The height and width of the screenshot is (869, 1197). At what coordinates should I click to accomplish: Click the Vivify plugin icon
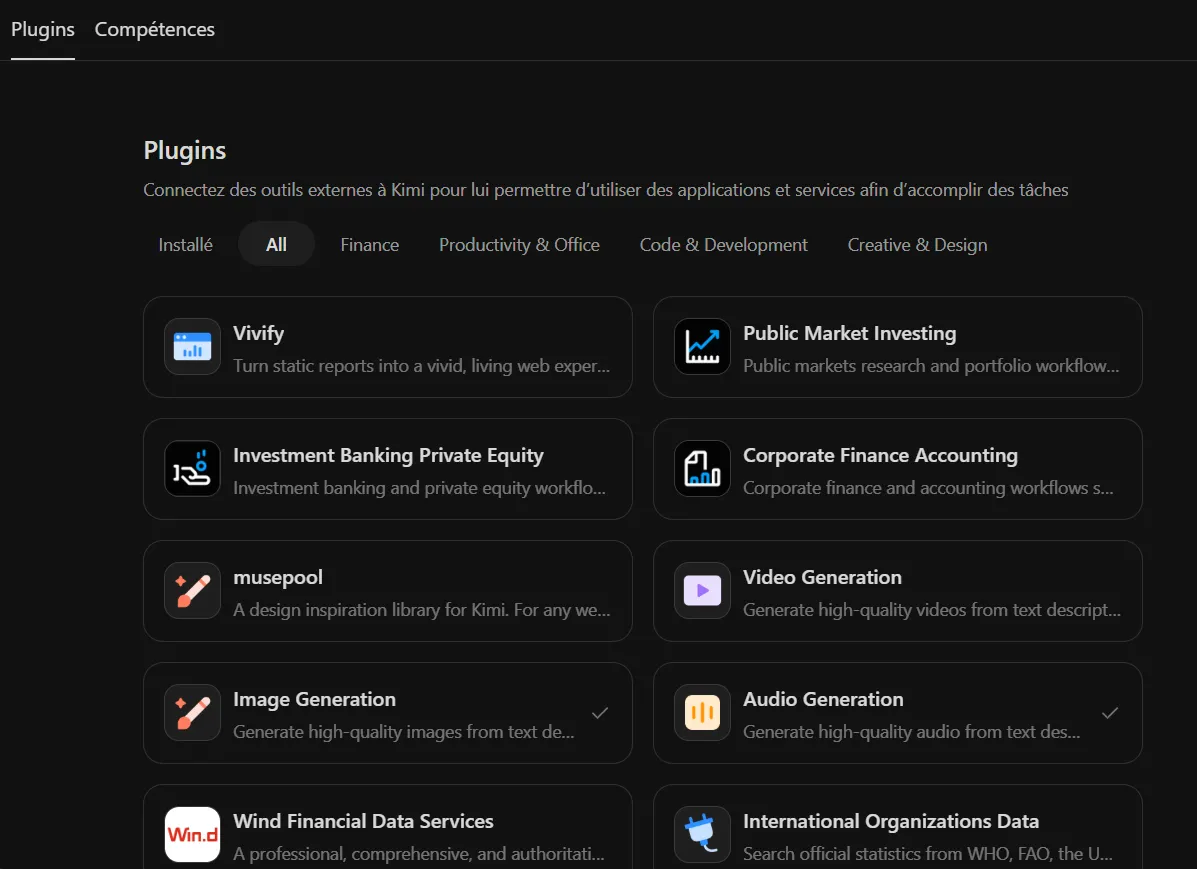[x=192, y=347]
